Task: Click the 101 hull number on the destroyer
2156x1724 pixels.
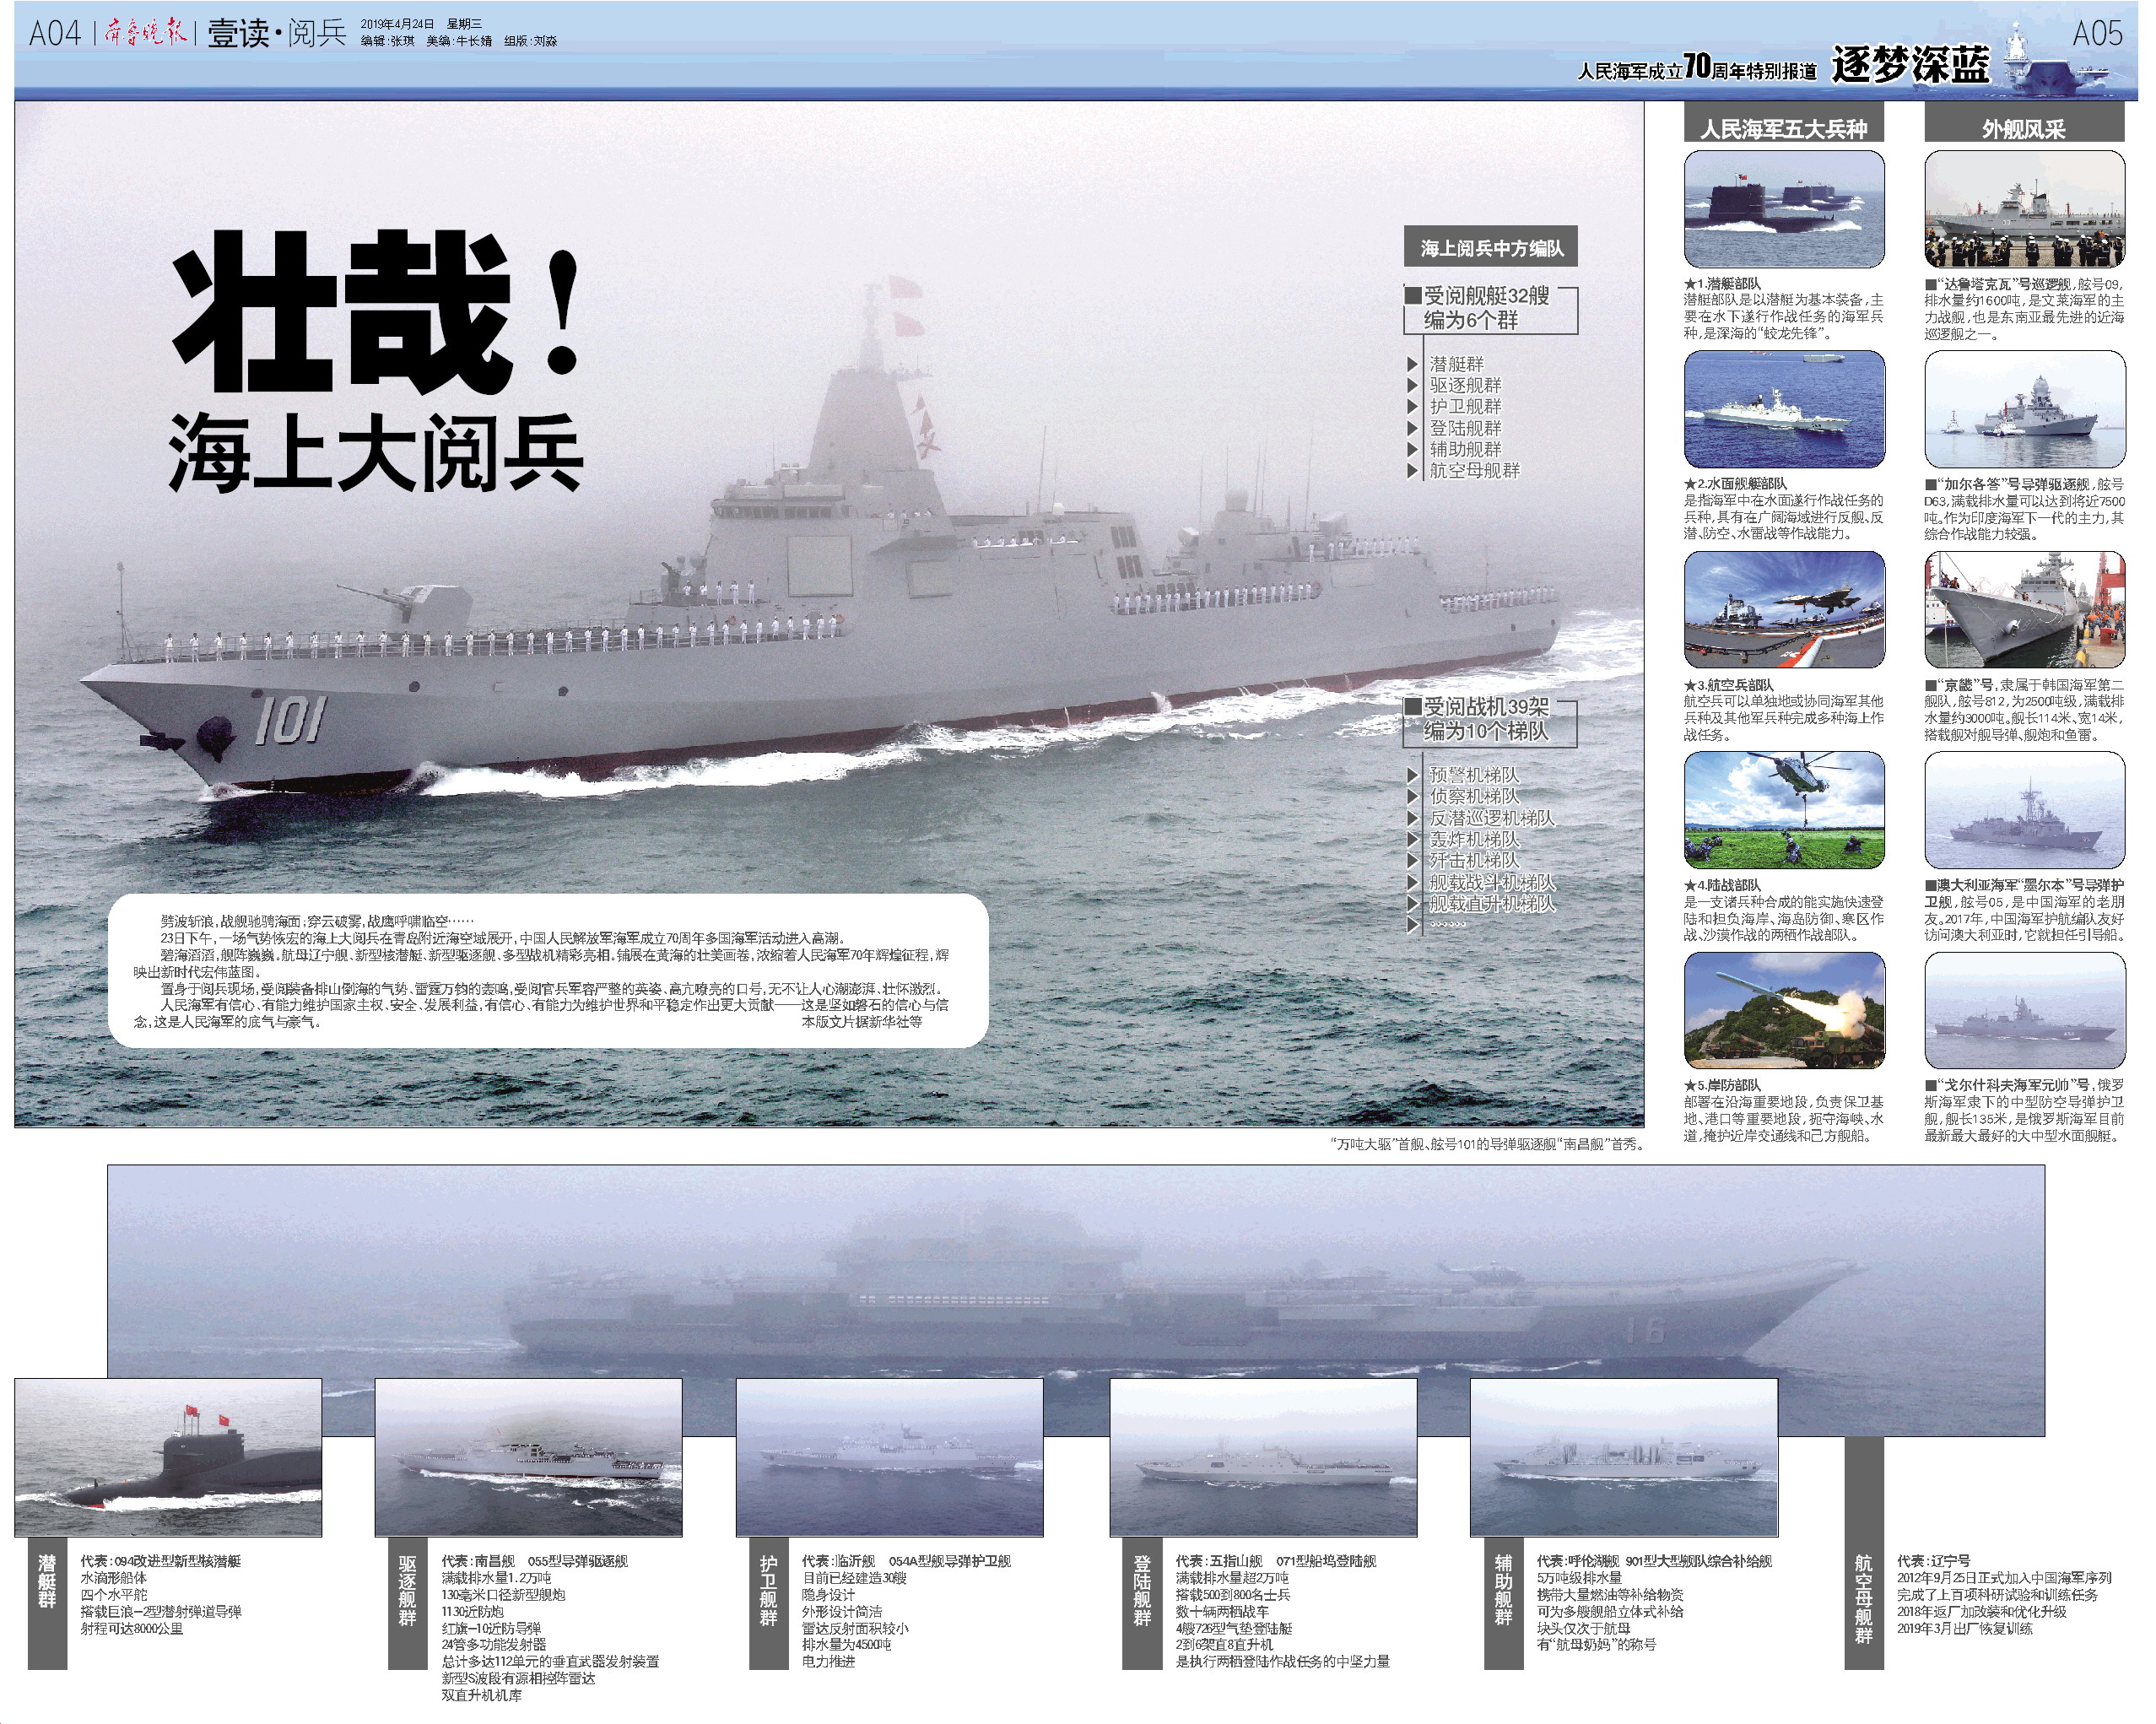Action: pos(290,720)
